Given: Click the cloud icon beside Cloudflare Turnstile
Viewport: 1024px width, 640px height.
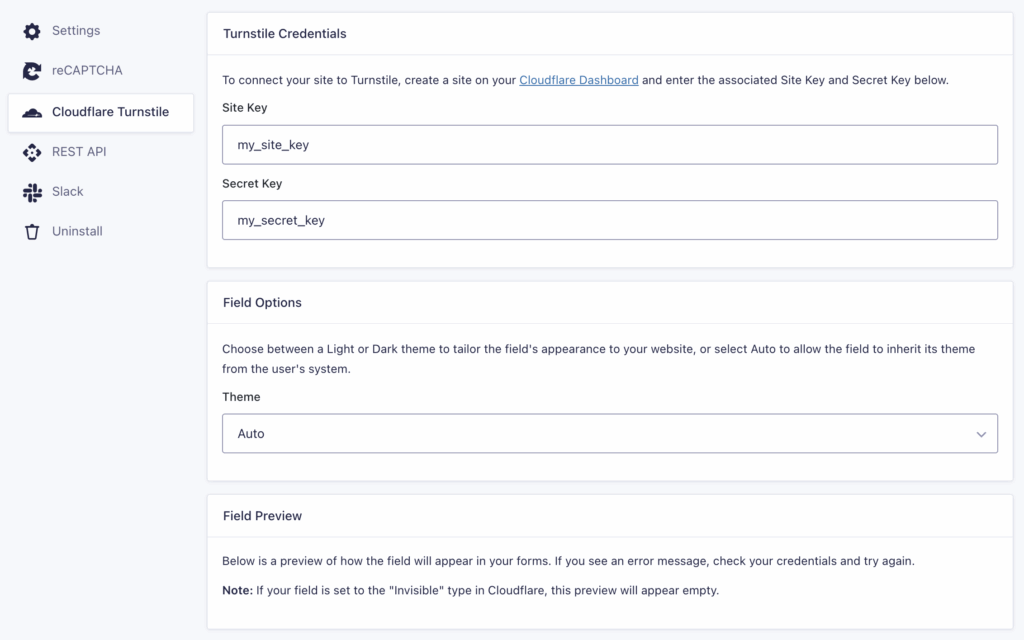Looking at the screenshot, I should tap(31, 112).
